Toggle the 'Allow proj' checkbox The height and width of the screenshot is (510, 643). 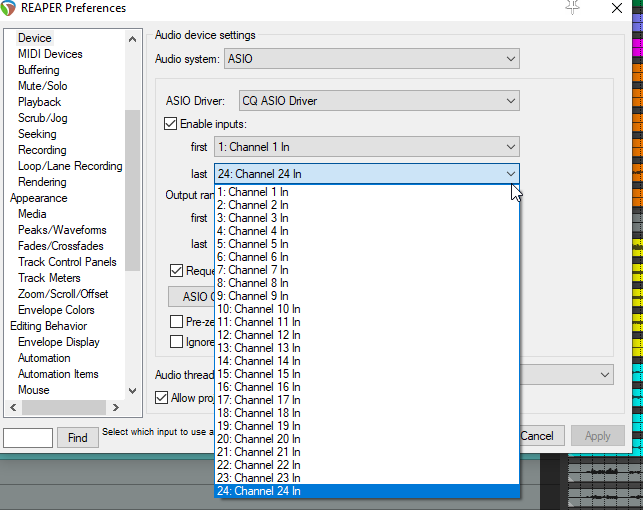click(162, 398)
